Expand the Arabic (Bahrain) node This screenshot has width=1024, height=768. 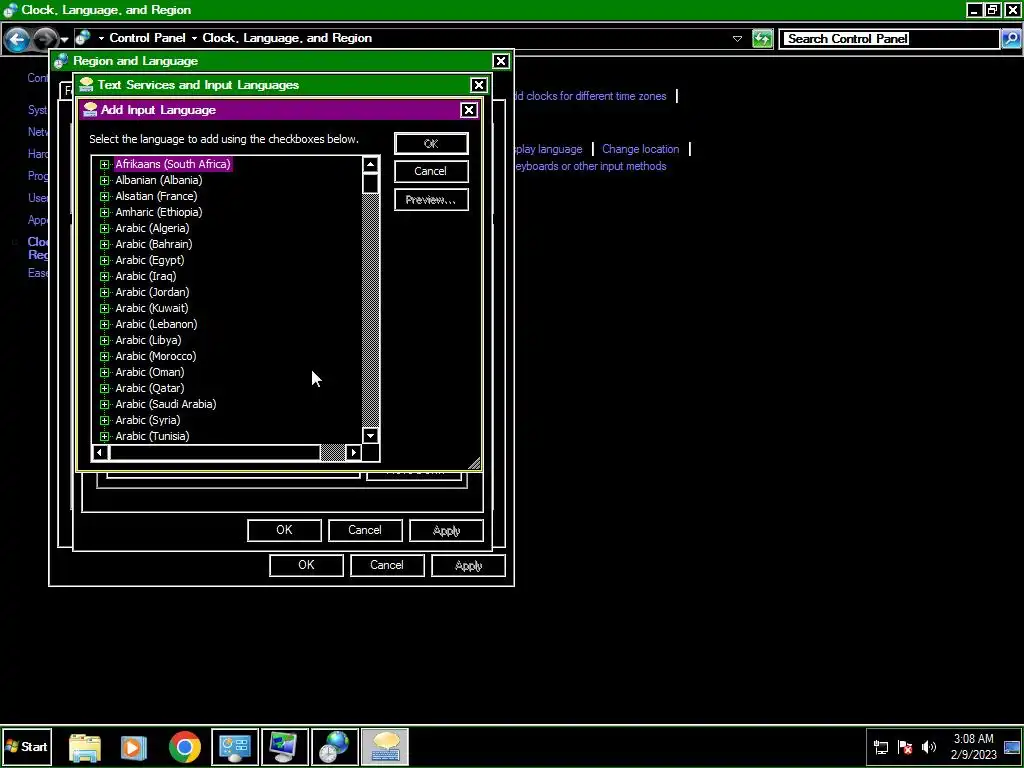104,244
